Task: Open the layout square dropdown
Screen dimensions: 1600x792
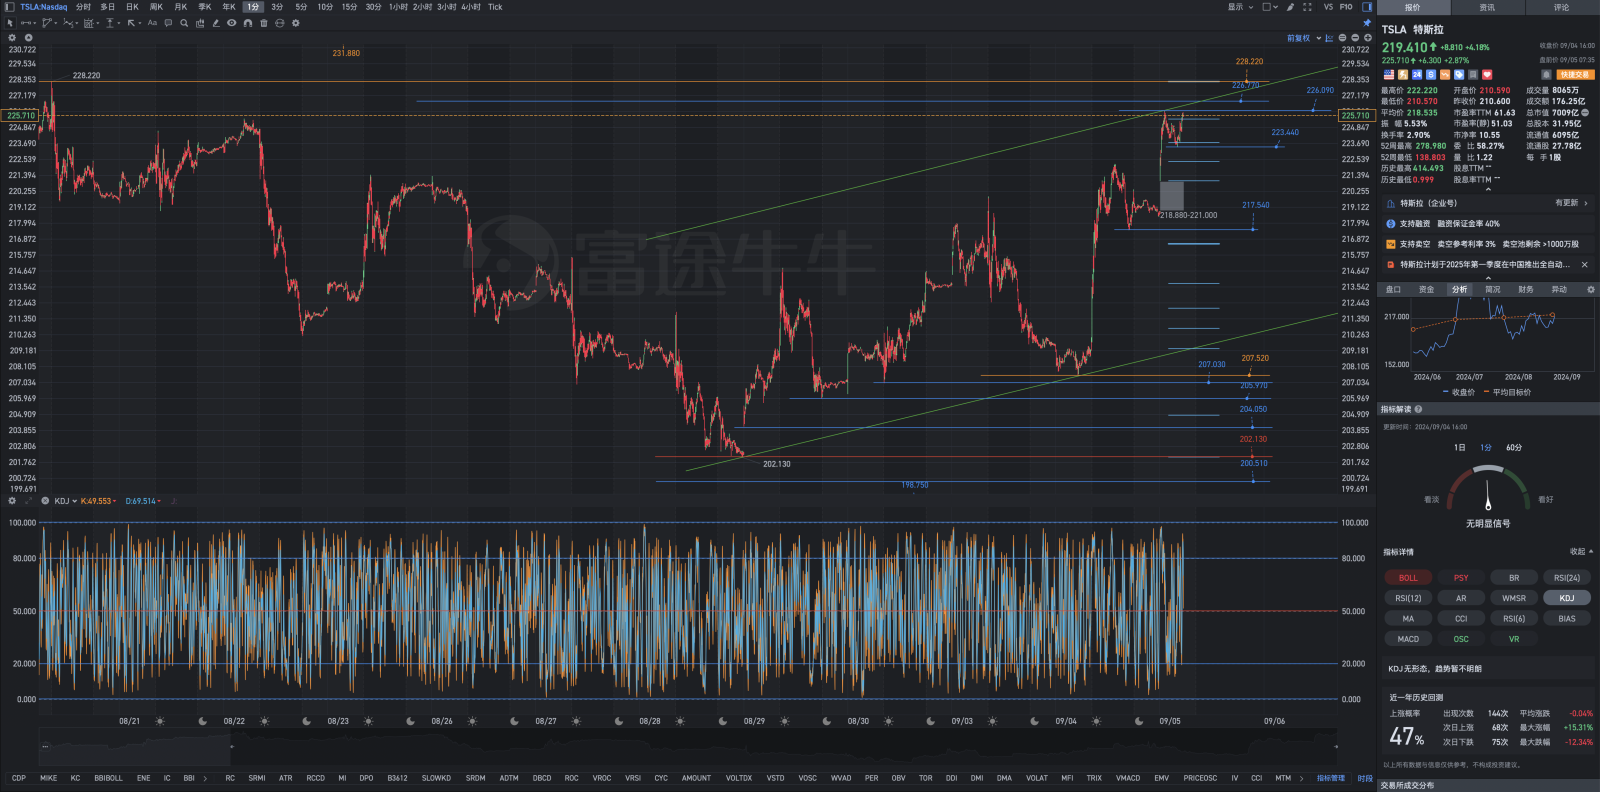Action: tap(1270, 7)
